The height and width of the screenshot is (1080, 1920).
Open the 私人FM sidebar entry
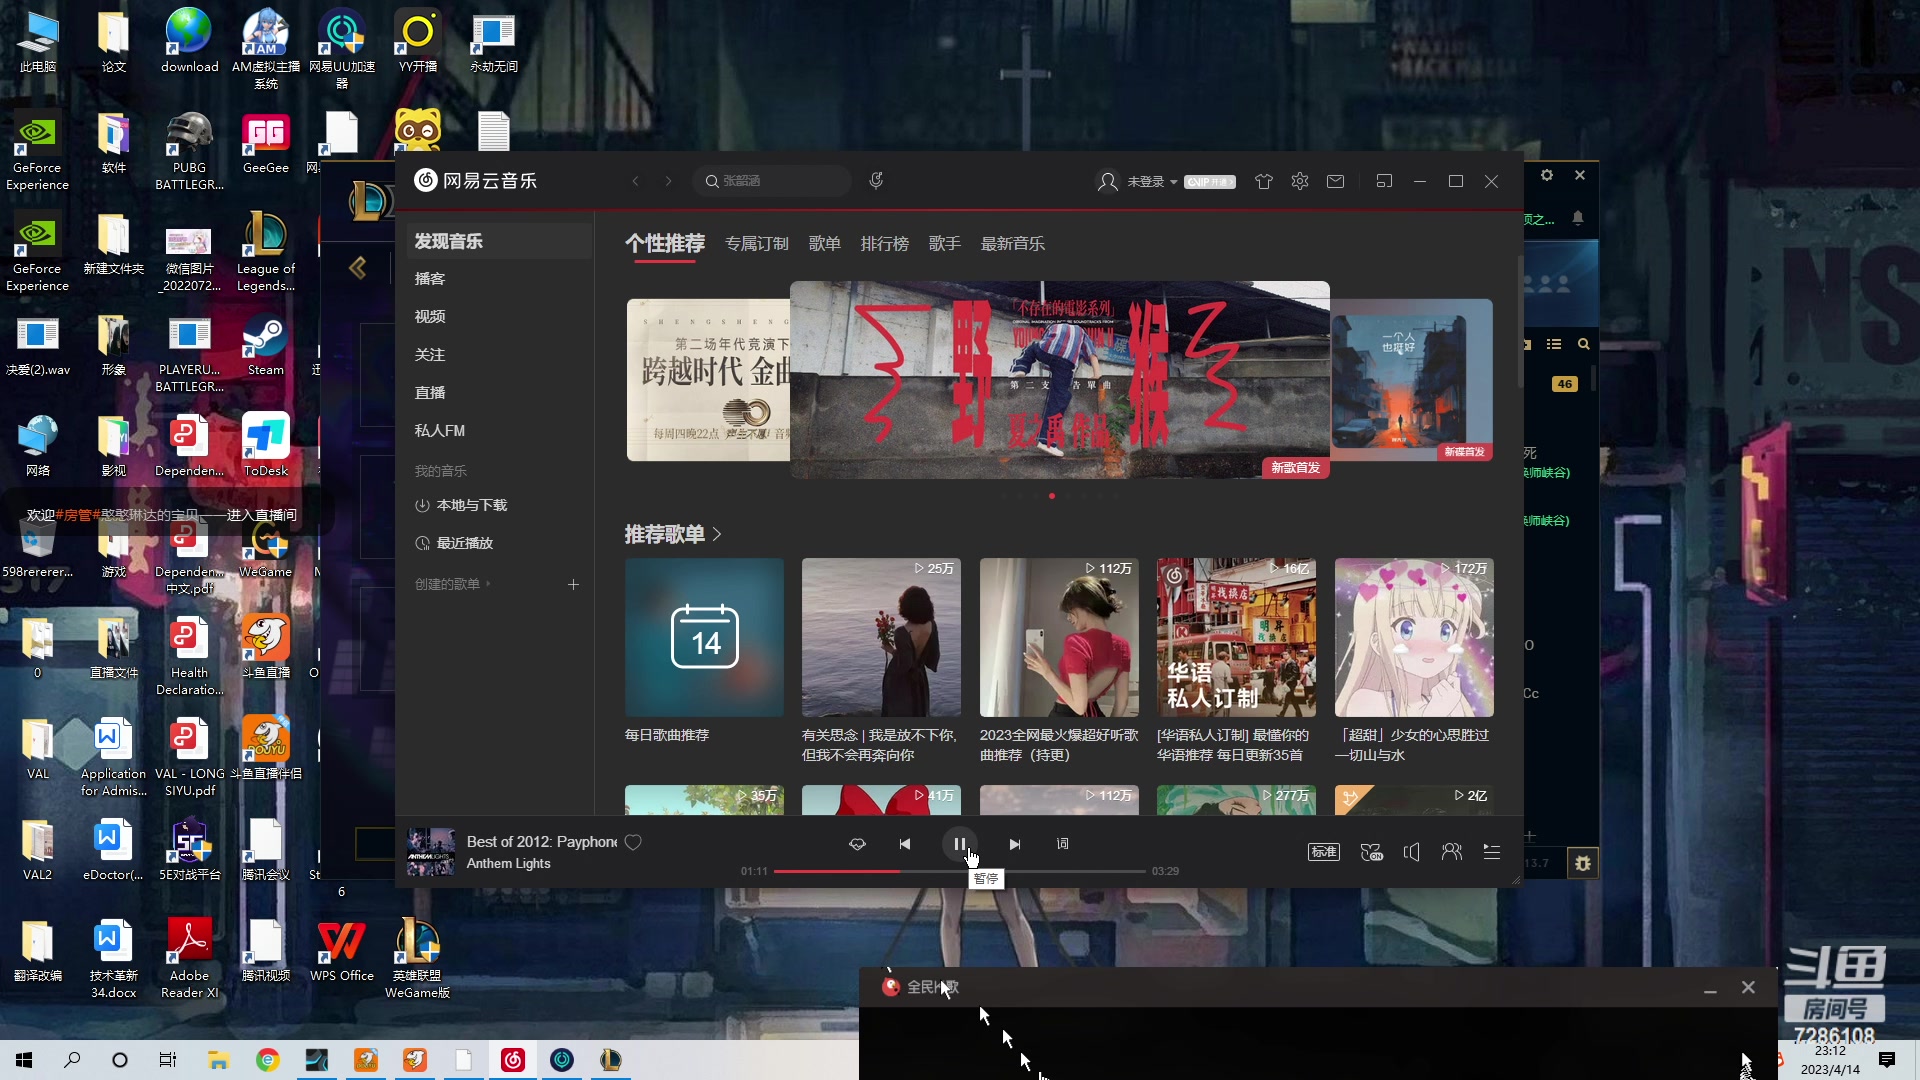point(440,430)
